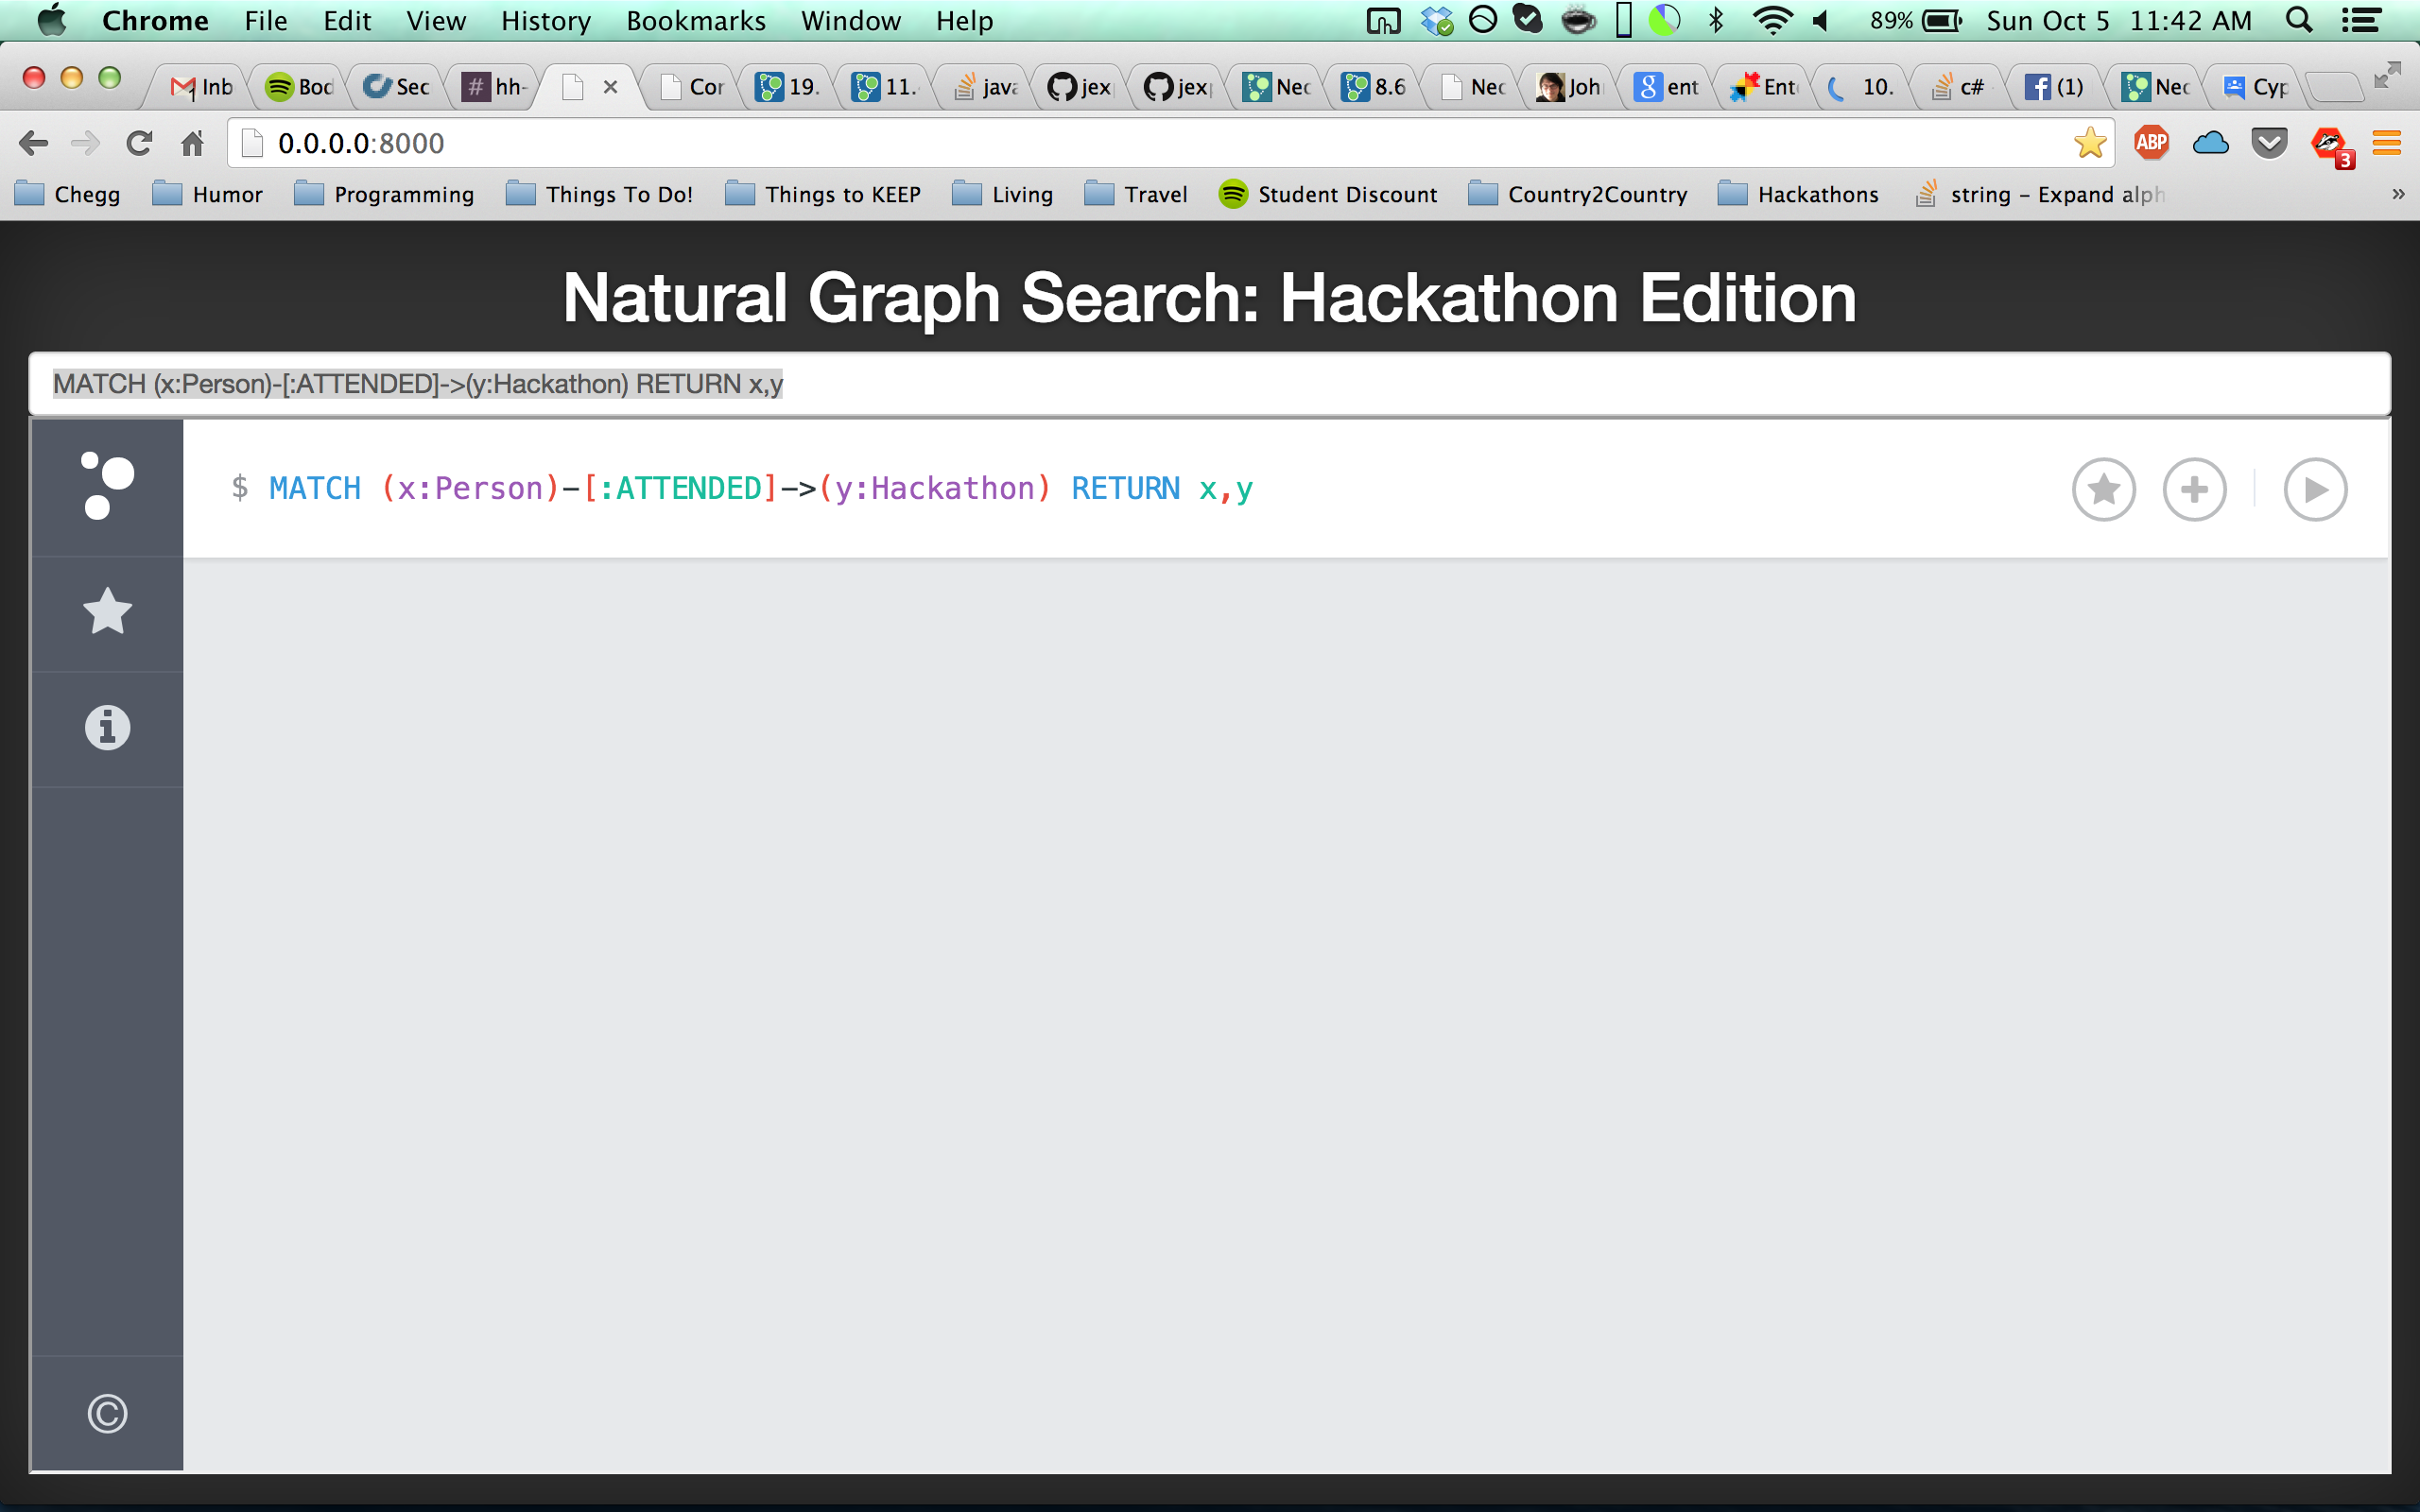Open the Bookmarks menu in menu bar
This screenshot has height=1512, width=2420.
tap(695, 21)
